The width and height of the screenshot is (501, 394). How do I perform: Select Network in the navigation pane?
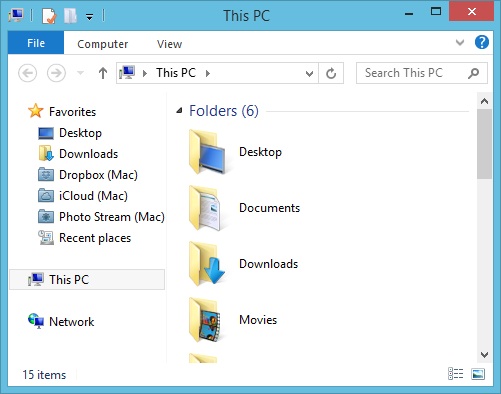[71, 322]
